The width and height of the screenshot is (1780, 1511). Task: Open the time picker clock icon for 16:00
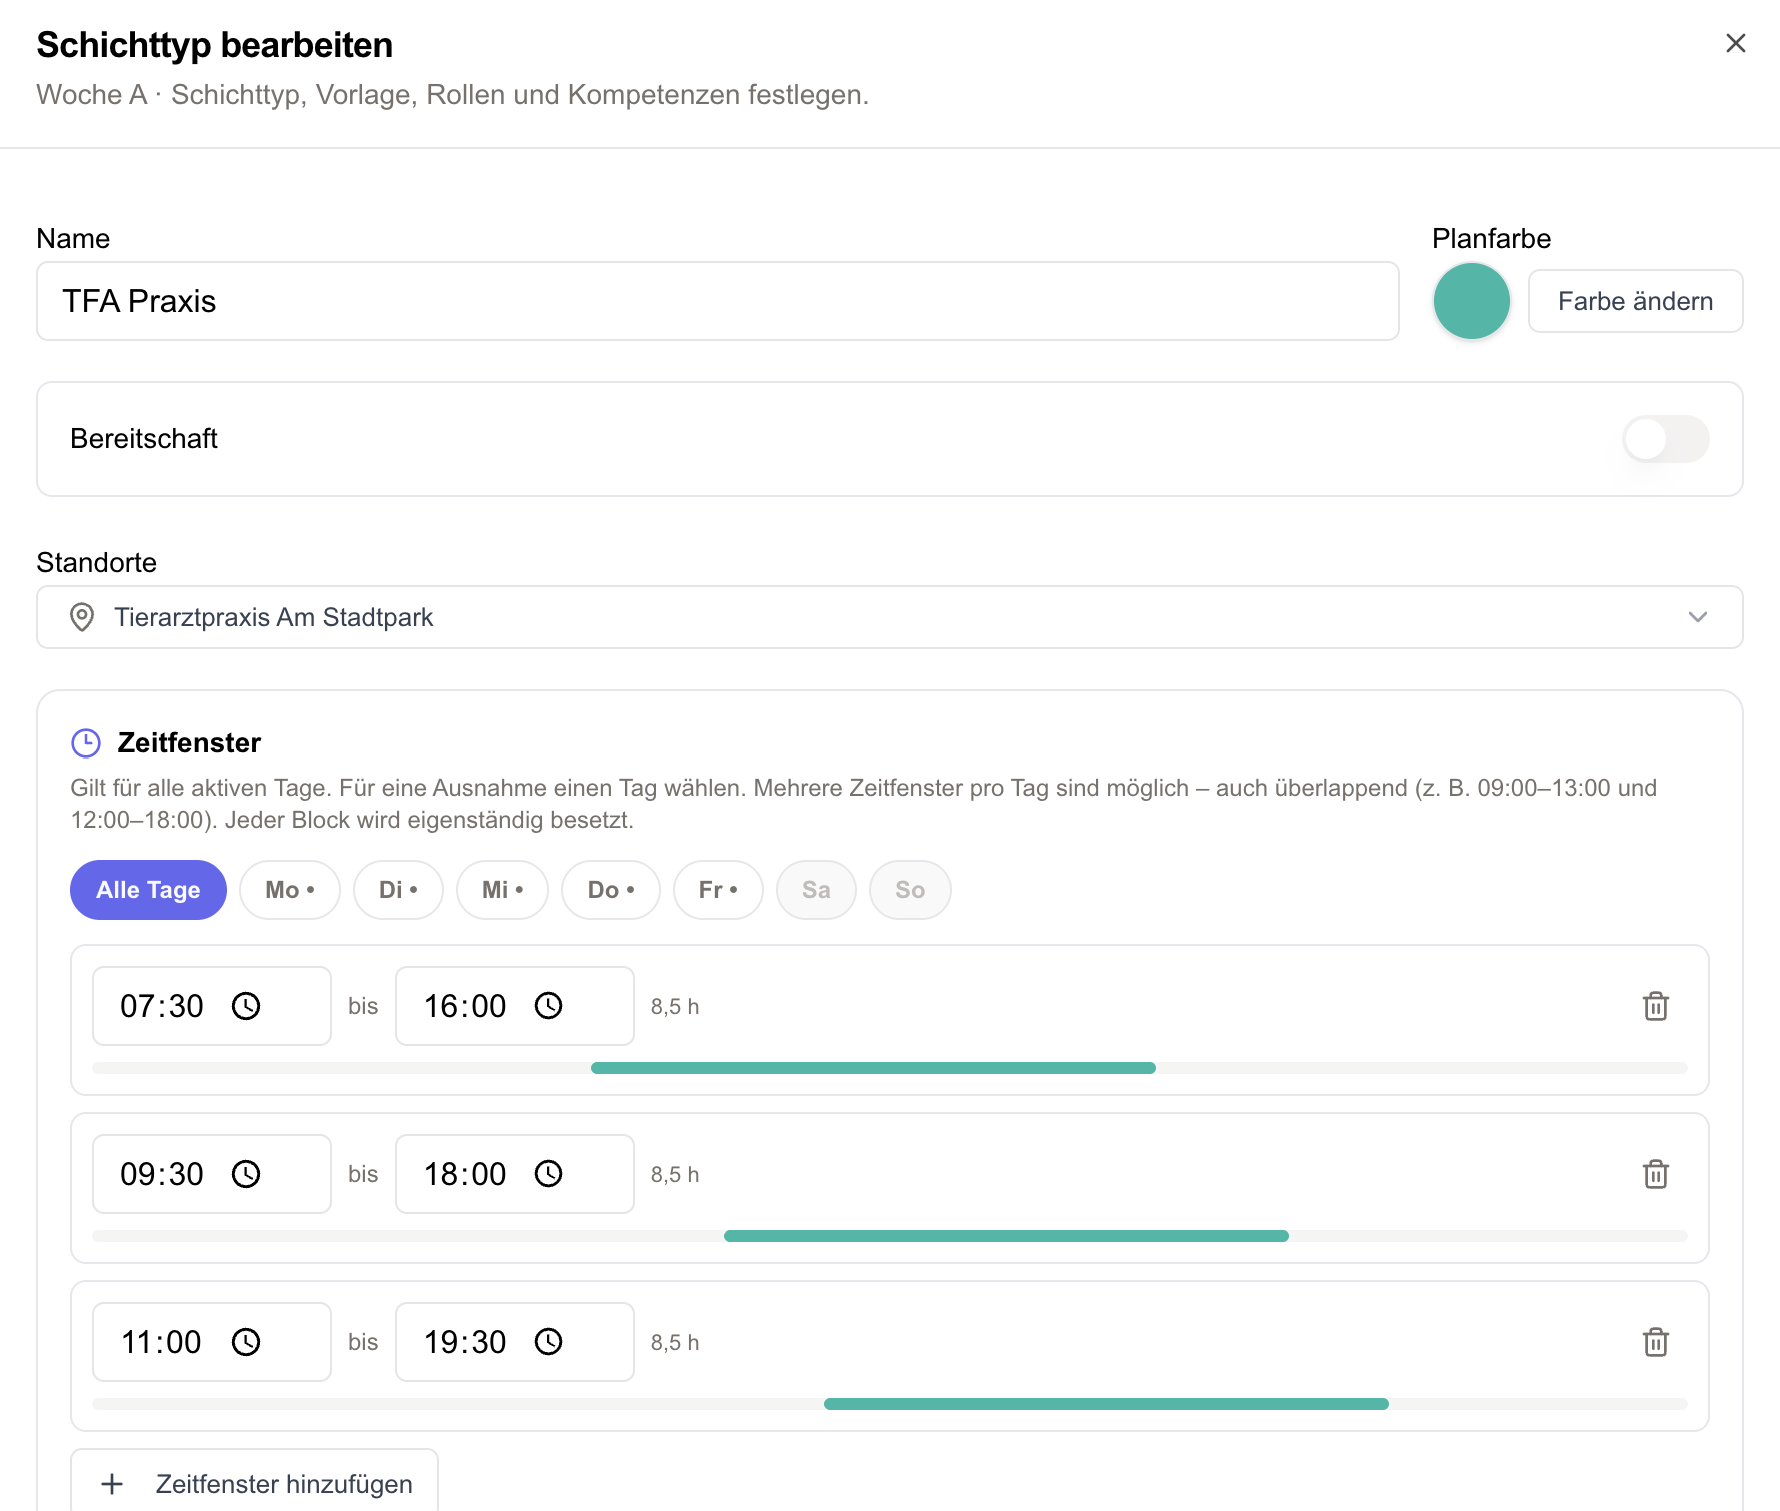[549, 1006]
